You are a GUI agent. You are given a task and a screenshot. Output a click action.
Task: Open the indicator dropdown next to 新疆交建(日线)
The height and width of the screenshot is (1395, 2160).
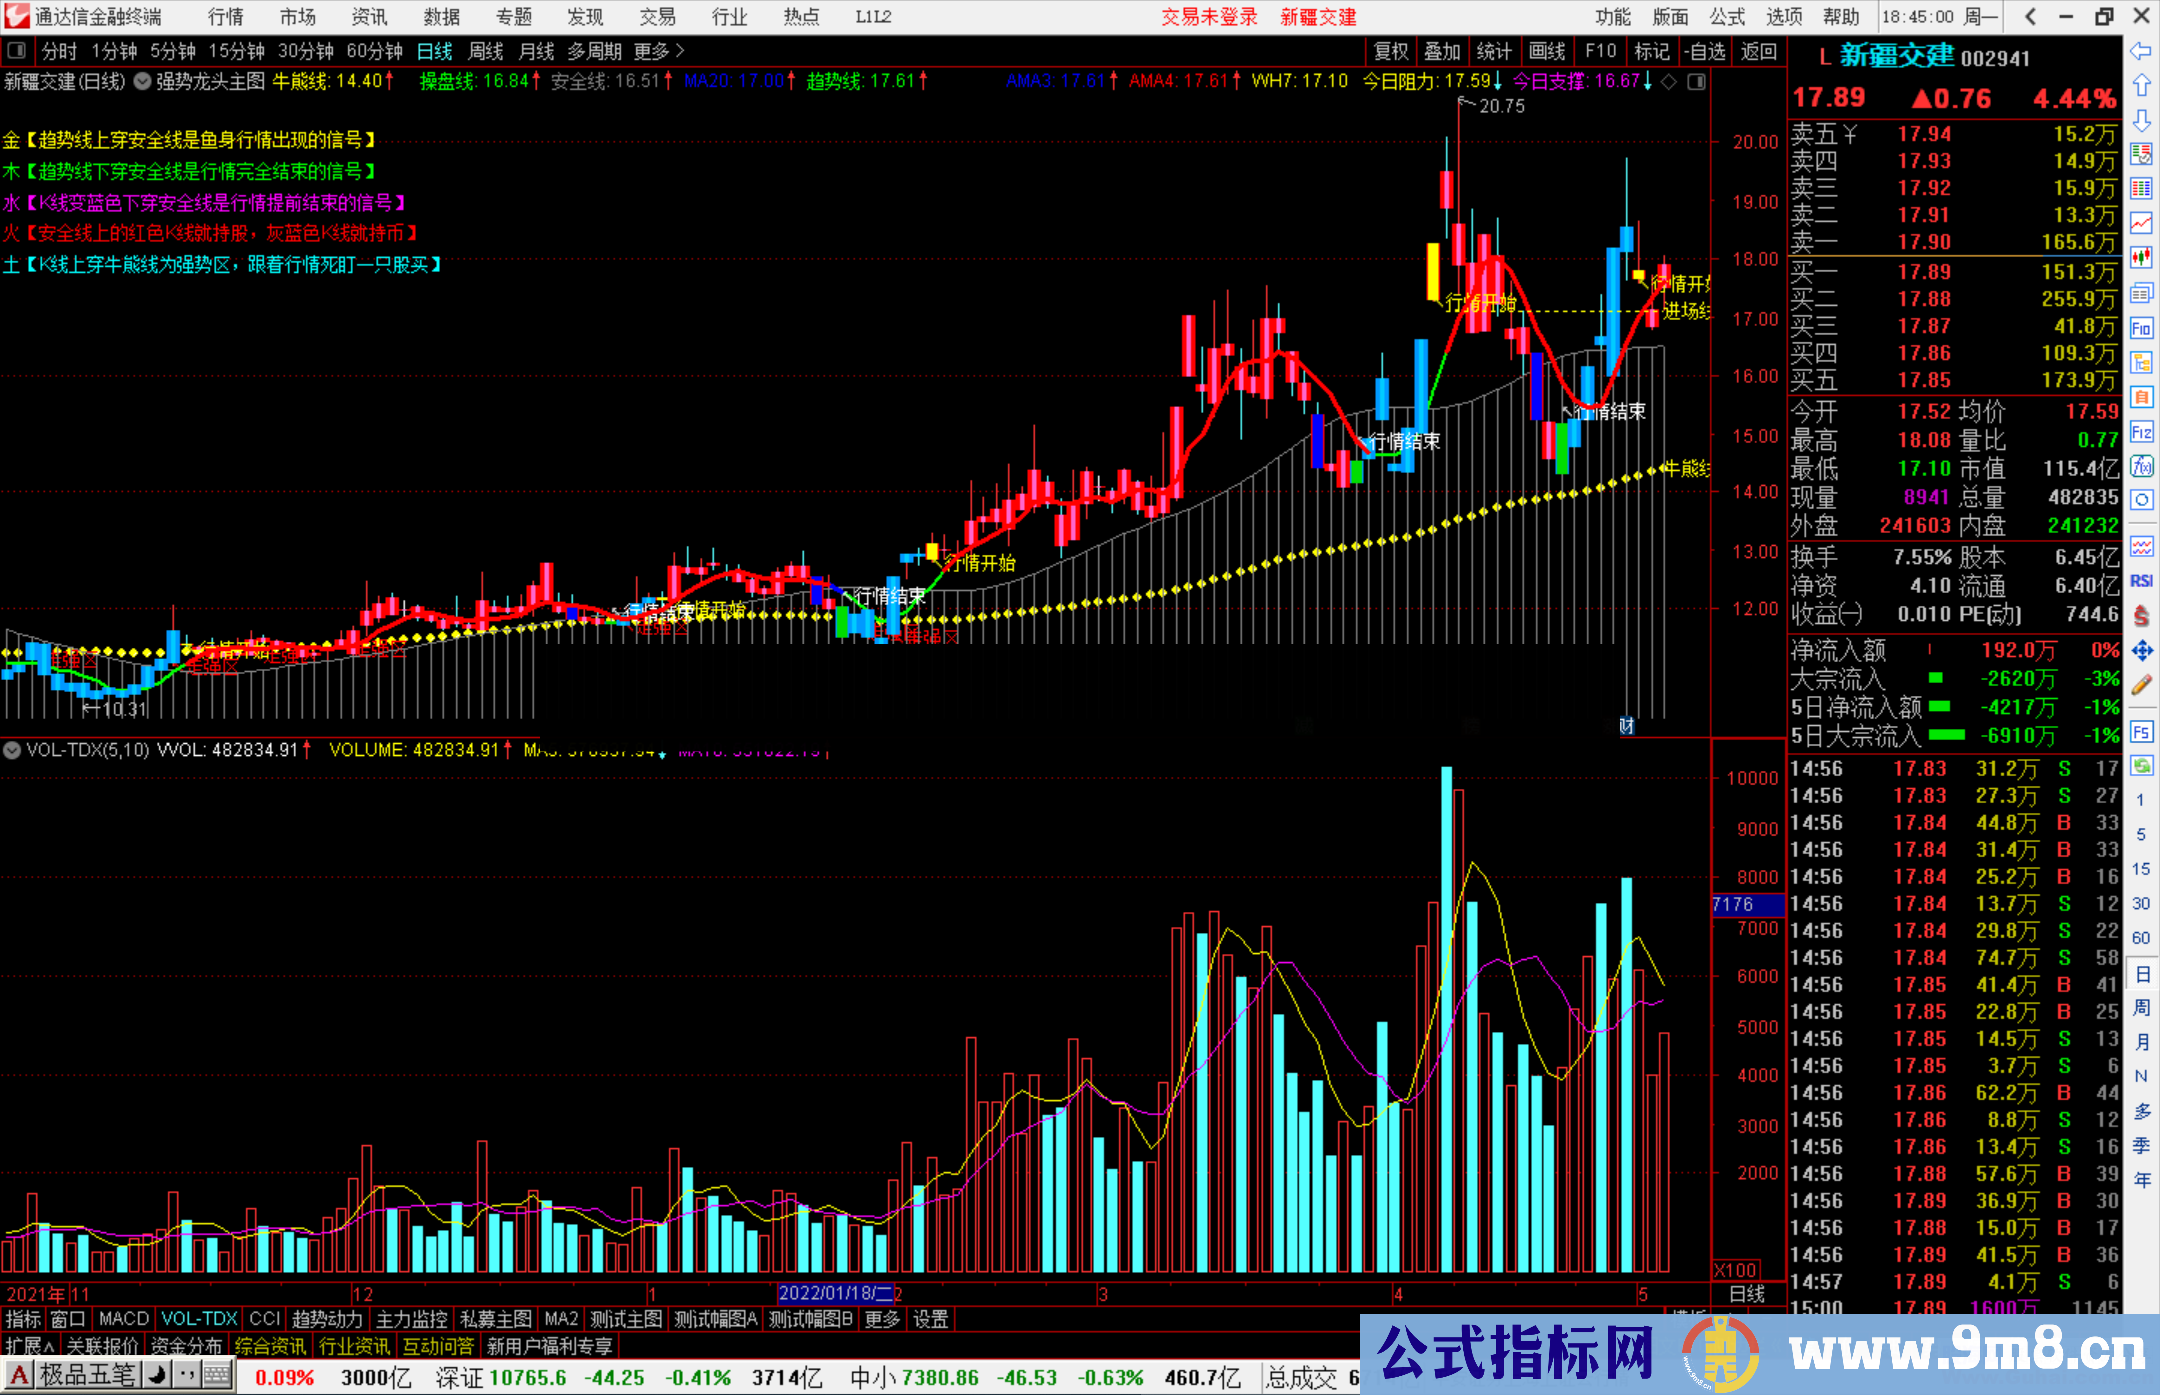[143, 82]
